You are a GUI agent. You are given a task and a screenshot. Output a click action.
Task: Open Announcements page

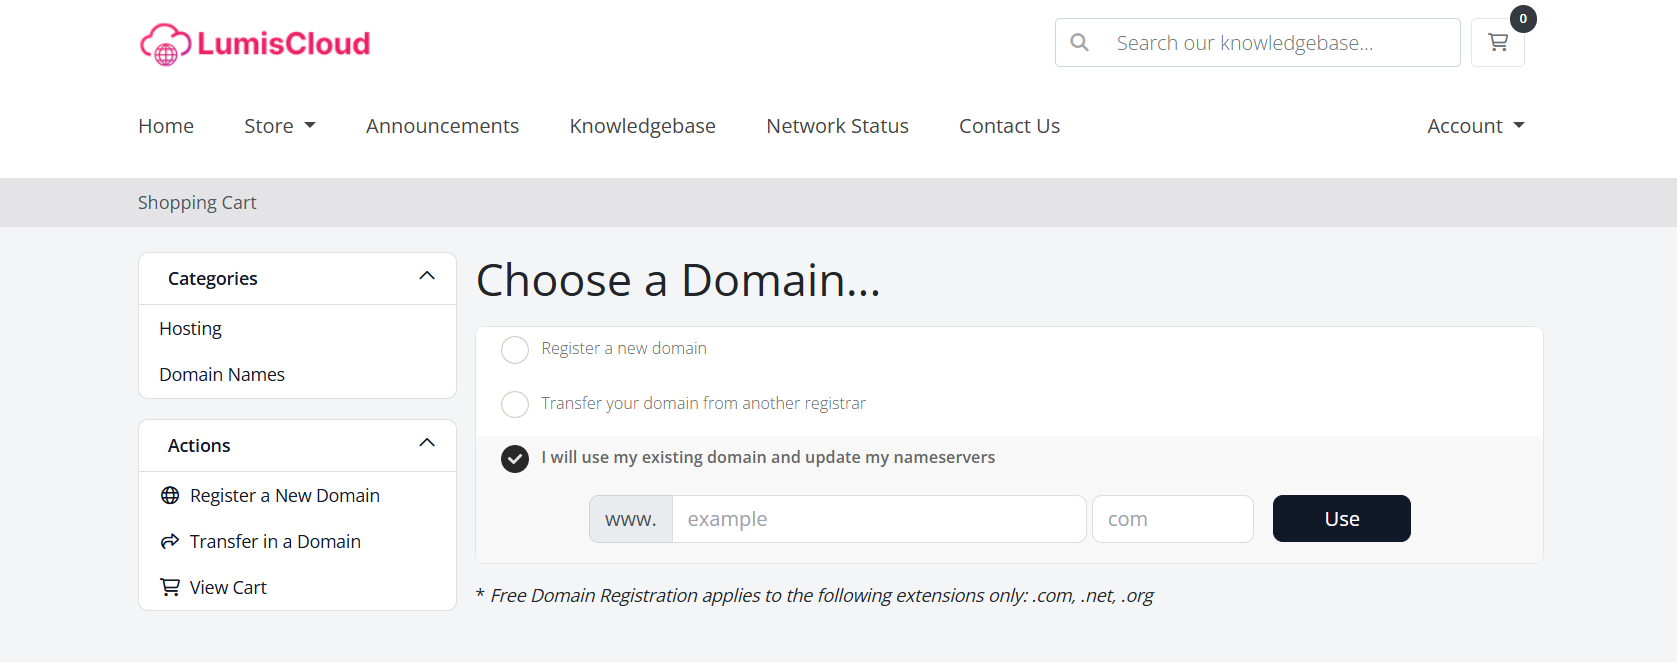click(442, 126)
